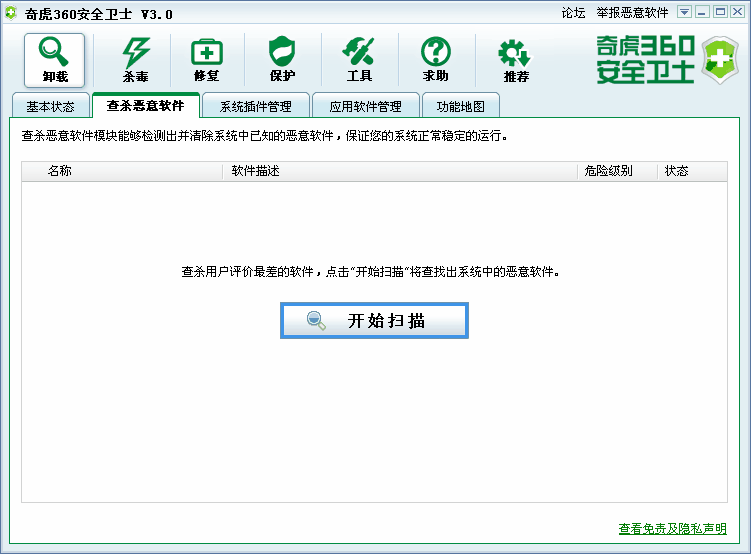This screenshot has width=751, height=554.
Task: Close the 360安全卫士 window
Action: point(738,12)
